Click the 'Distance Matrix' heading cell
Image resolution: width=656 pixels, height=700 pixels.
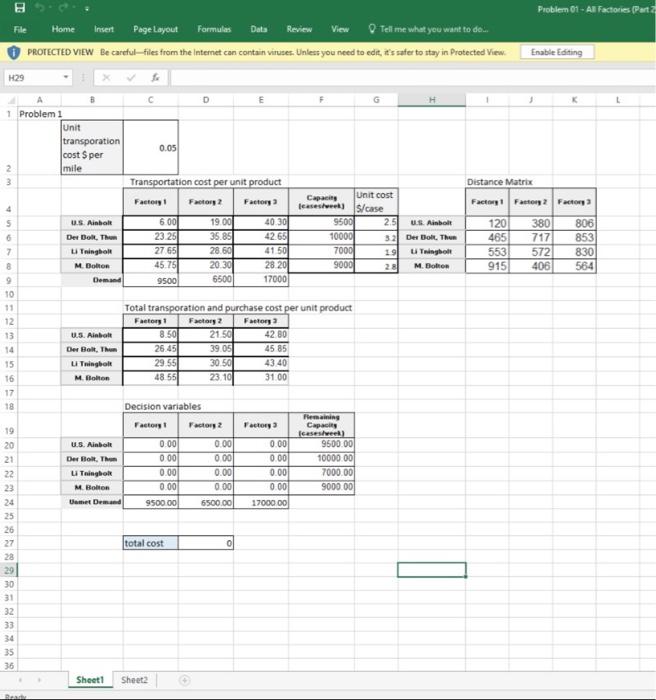[x=500, y=182]
